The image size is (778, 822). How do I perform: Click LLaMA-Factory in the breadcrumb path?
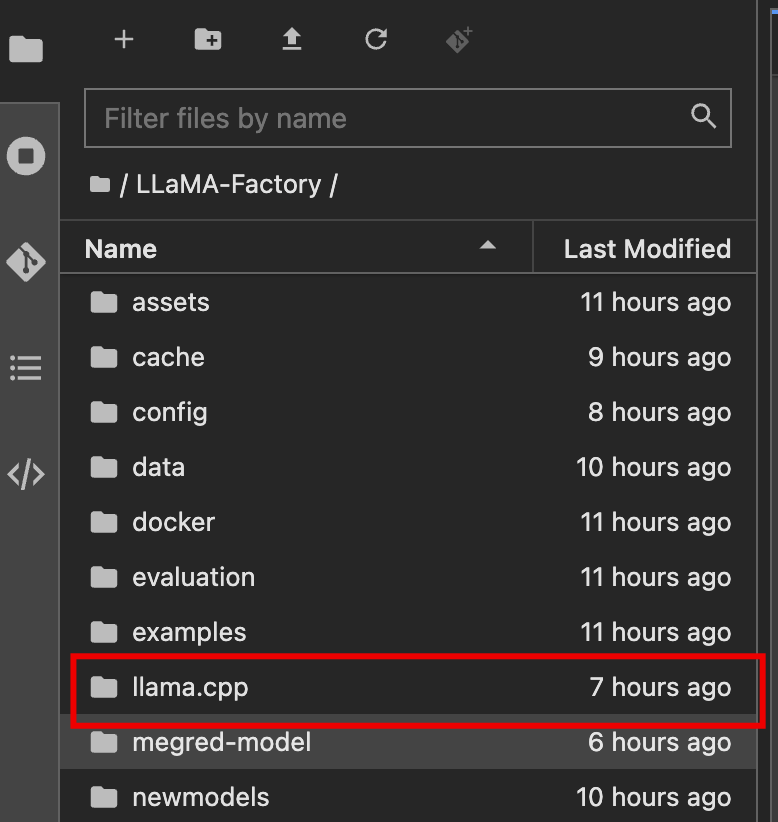coord(229,185)
